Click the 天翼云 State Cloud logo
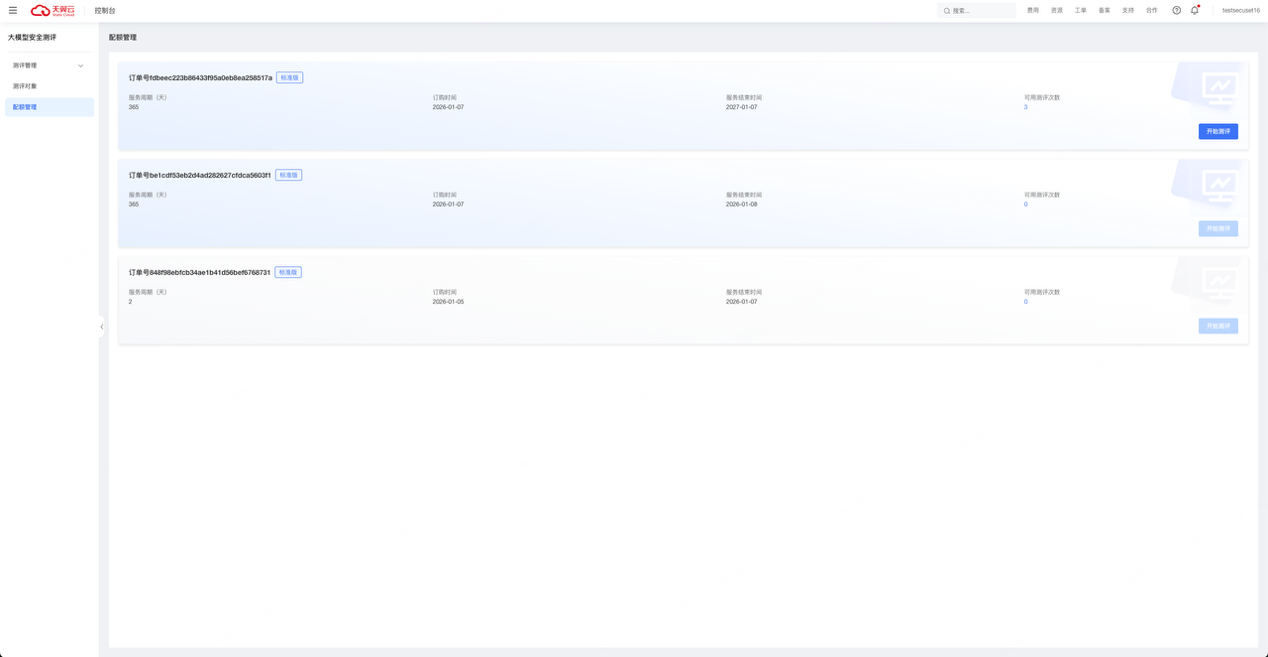This screenshot has width=1268, height=657. pyautogui.click(x=53, y=10)
